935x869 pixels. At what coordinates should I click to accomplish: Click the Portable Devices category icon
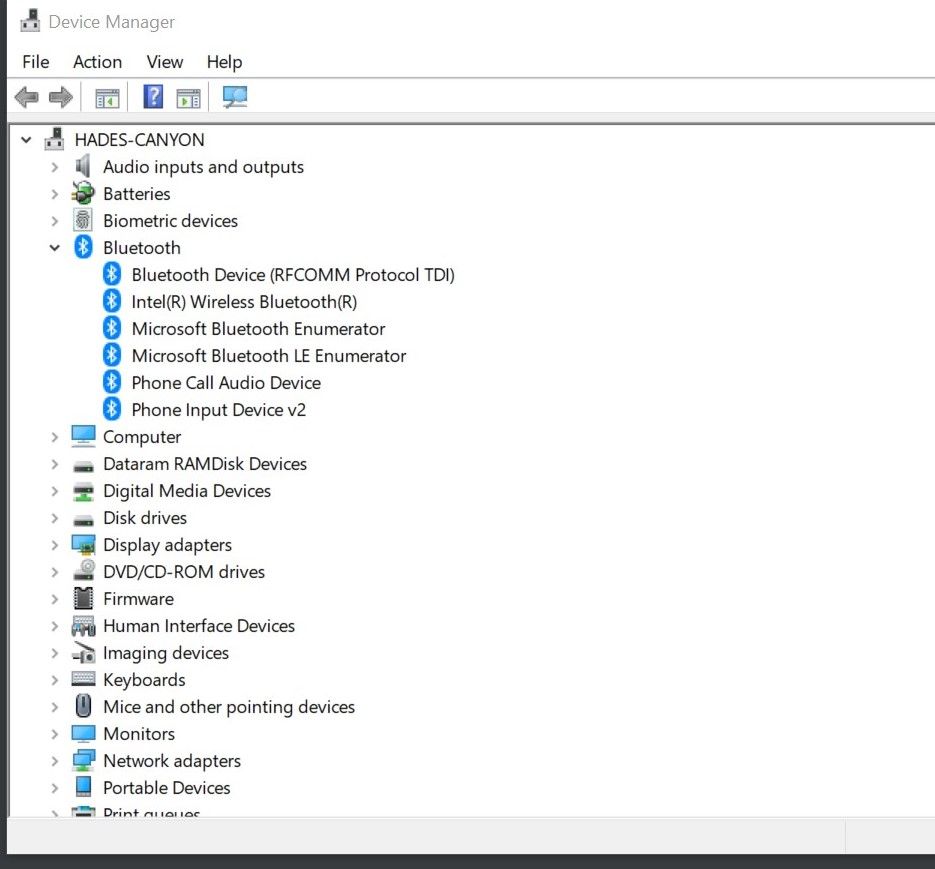(83, 787)
